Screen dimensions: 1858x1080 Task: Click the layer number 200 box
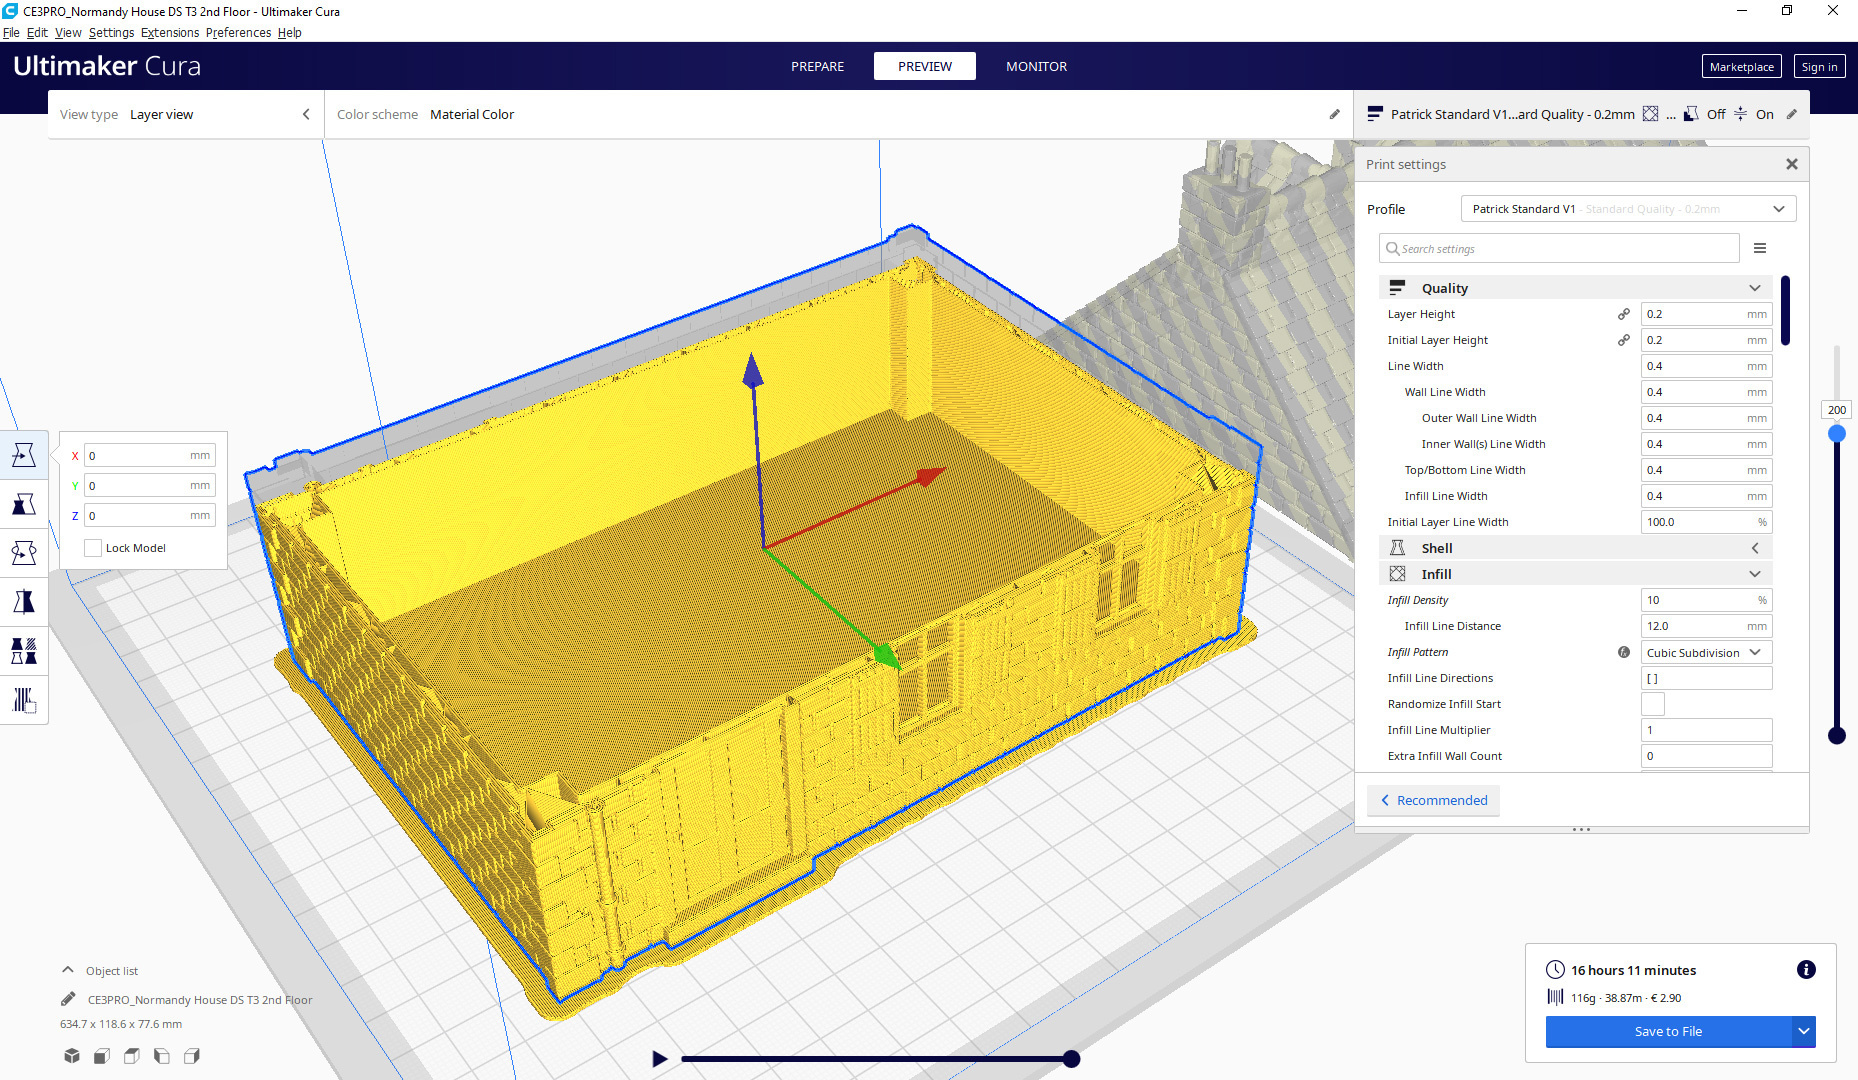pyautogui.click(x=1837, y=410)
